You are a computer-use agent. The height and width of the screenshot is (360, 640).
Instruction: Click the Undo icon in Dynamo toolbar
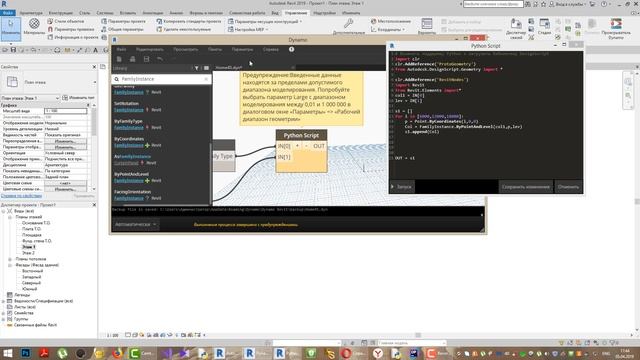(x=160, y=59)
